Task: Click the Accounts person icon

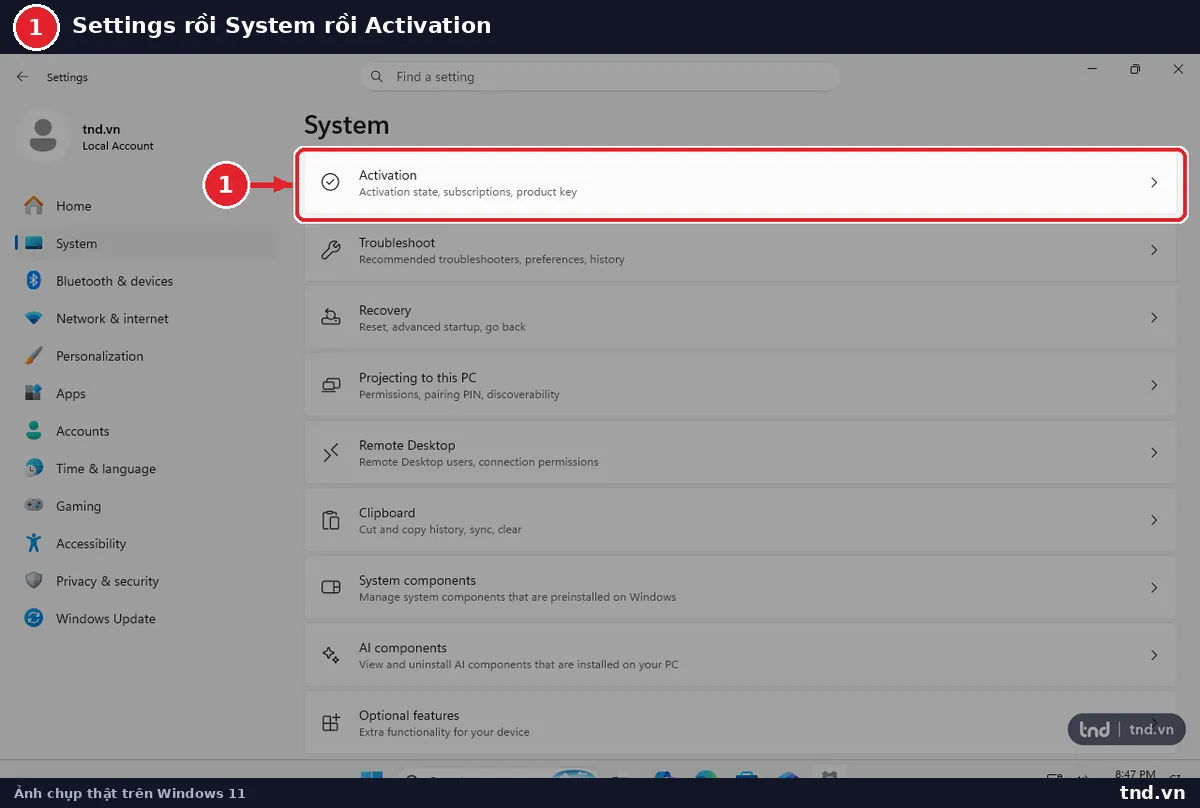Action: (34, 431)
